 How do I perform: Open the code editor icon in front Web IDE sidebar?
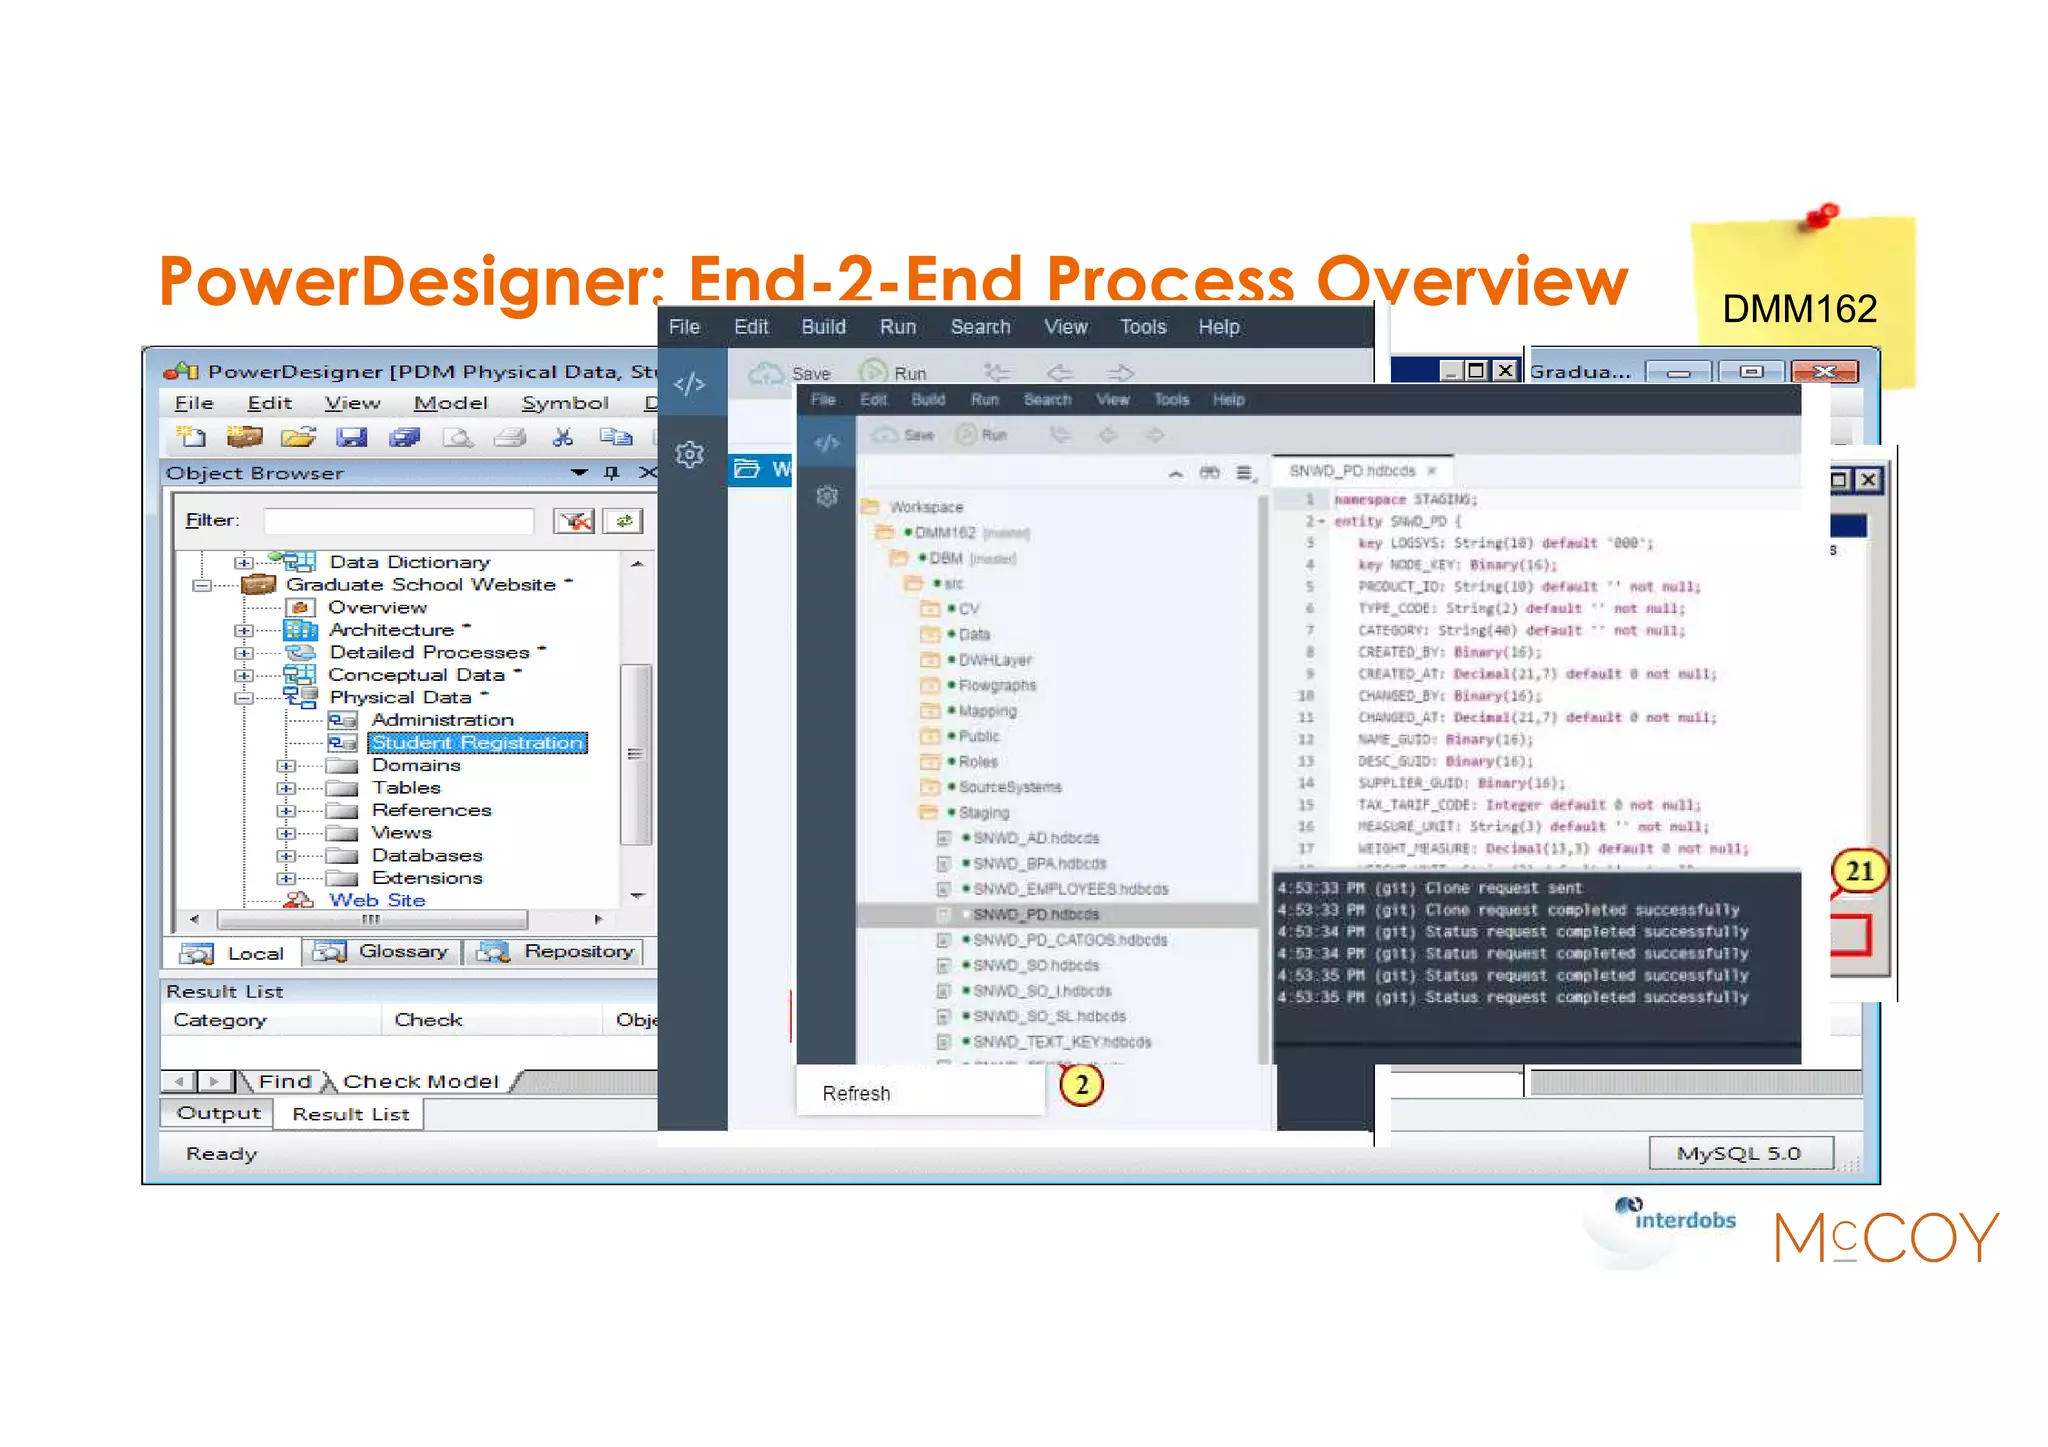click(827, 442)
